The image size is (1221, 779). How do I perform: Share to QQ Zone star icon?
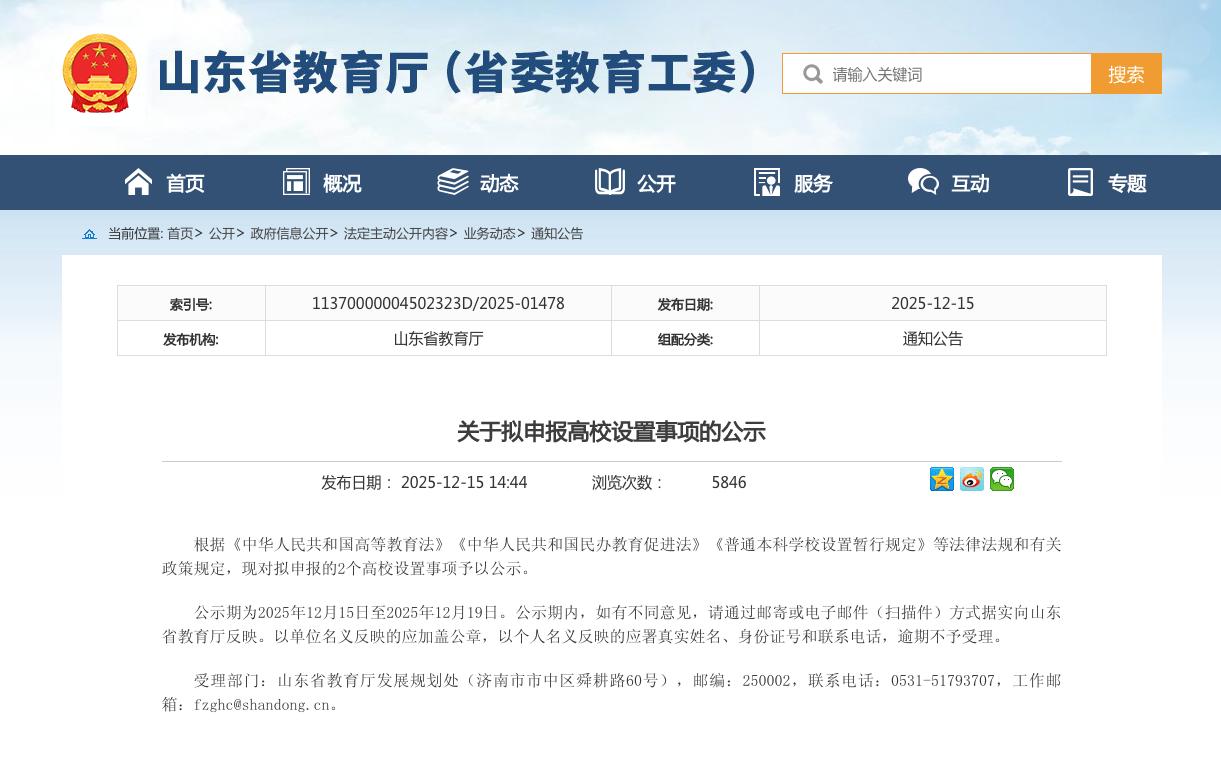[x=942, y=480]
